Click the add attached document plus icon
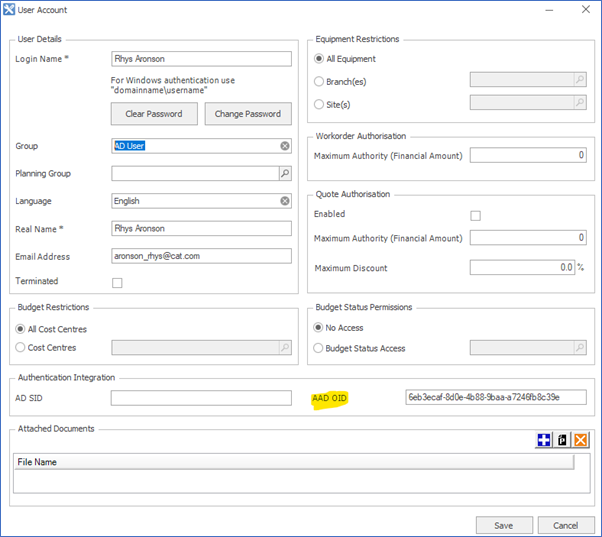The width and height of the screenshot is (602, 537). click(544, 440)
